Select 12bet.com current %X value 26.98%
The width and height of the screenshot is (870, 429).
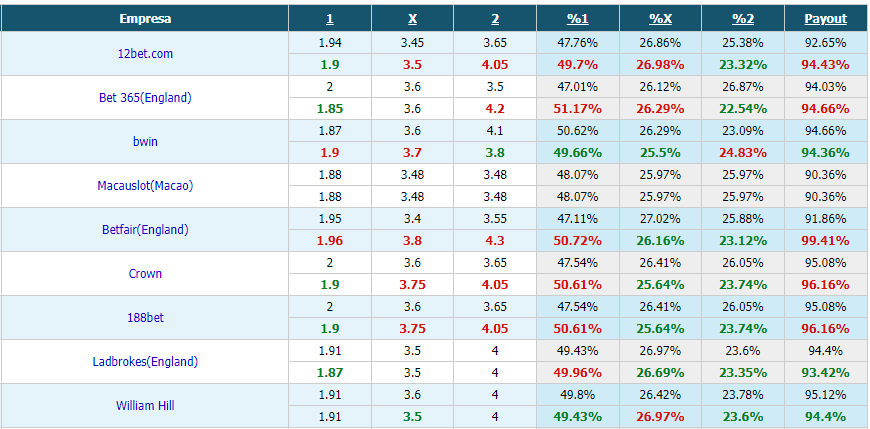pyautogui.click(x=660, y=65)
